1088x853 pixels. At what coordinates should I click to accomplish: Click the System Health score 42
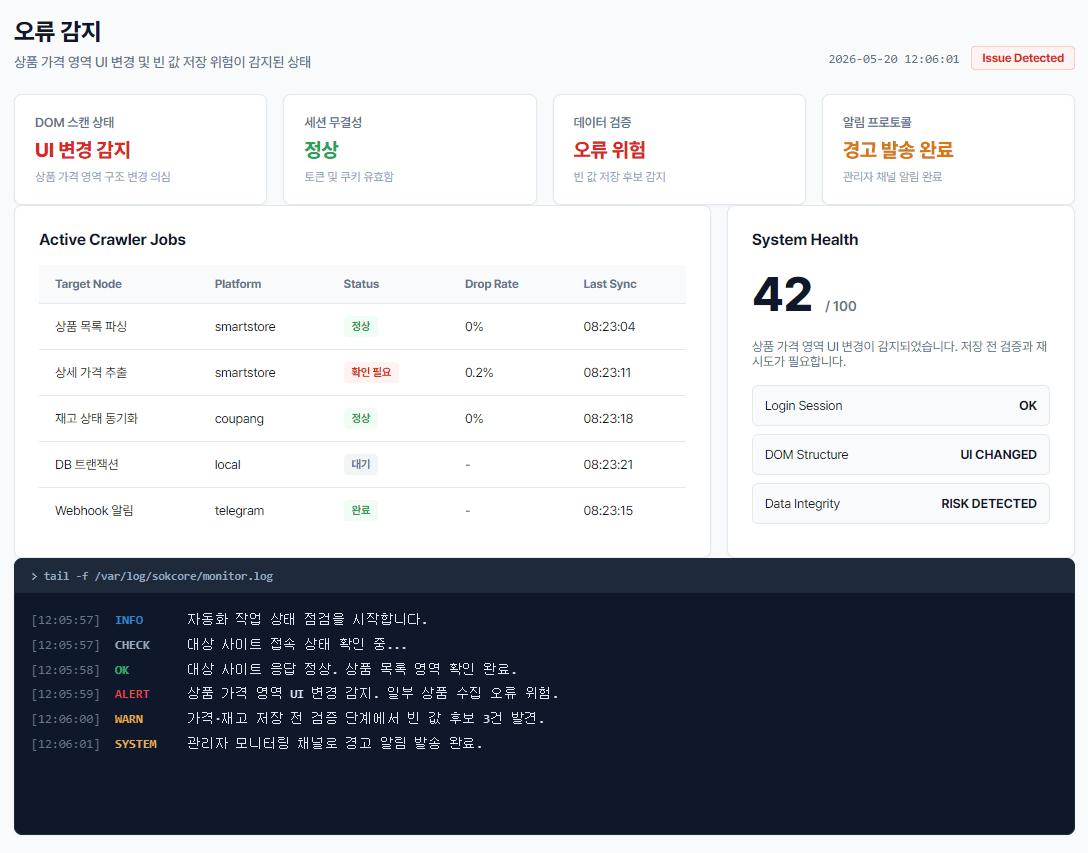coord(783,294)
